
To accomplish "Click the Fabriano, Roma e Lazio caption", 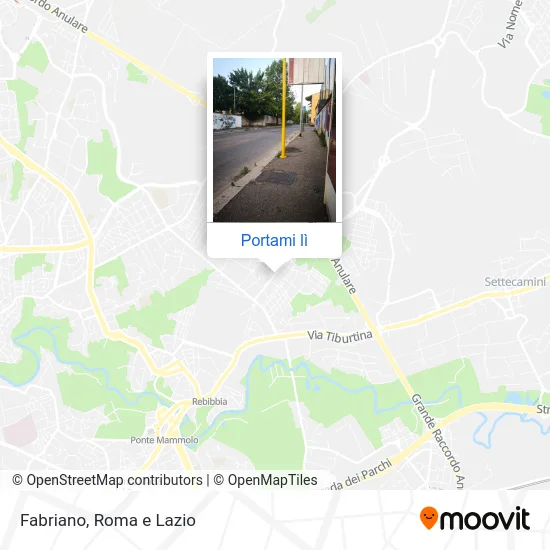I will tap(108, 520).
